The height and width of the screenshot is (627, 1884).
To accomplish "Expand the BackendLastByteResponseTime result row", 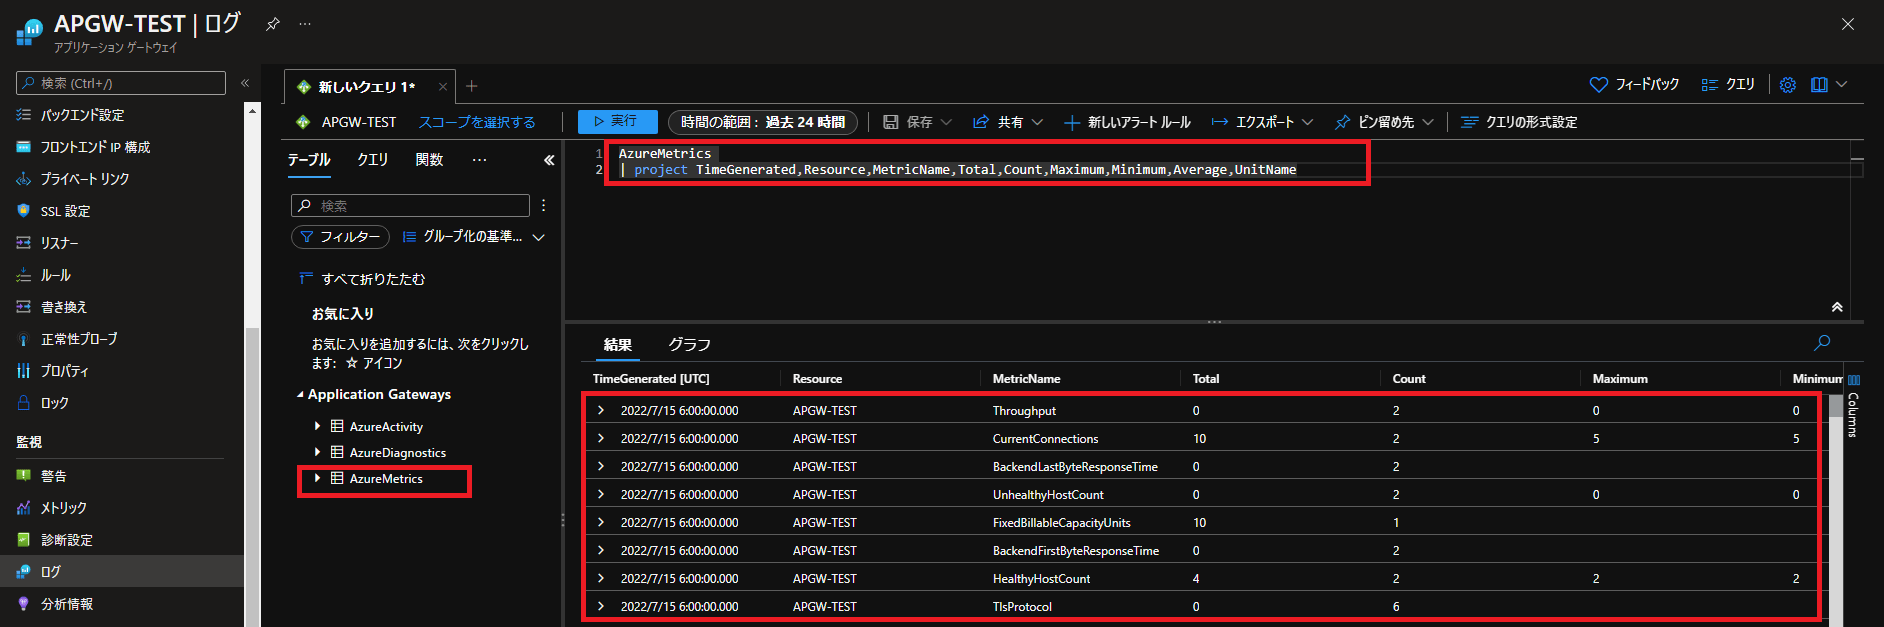I will tap(601, 466).
